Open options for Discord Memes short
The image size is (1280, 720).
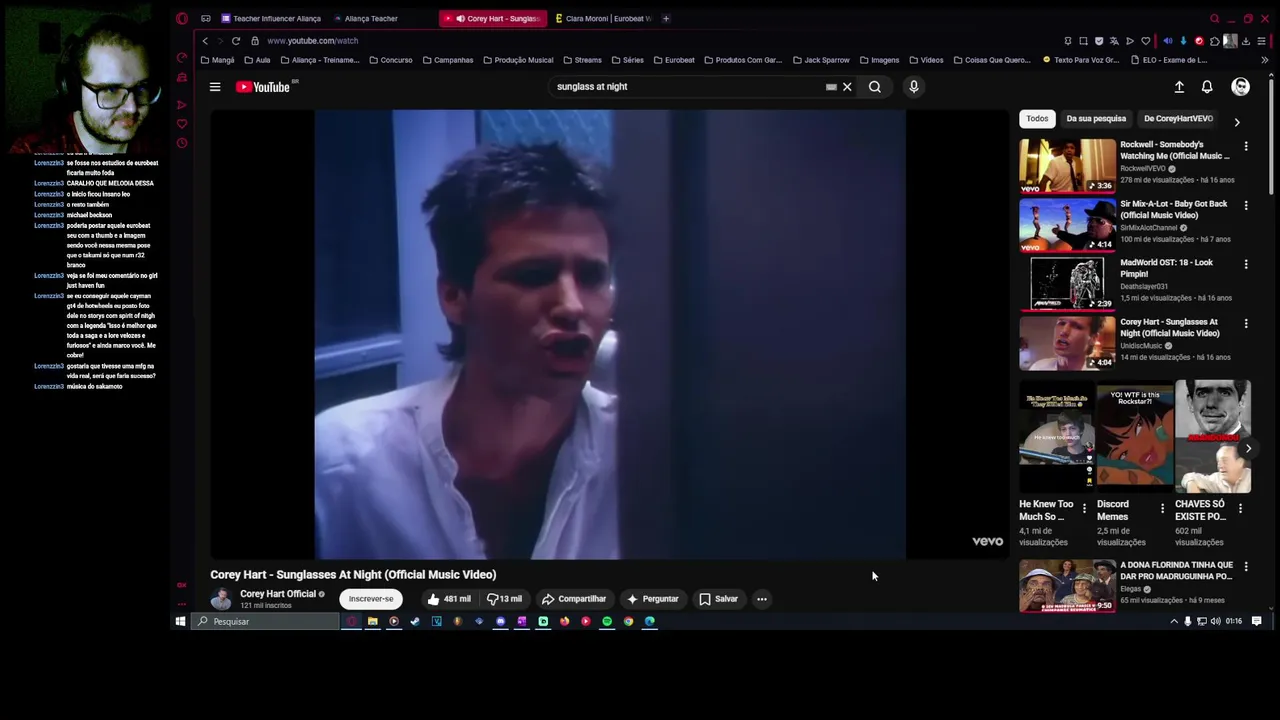(x=1162, y=509)
